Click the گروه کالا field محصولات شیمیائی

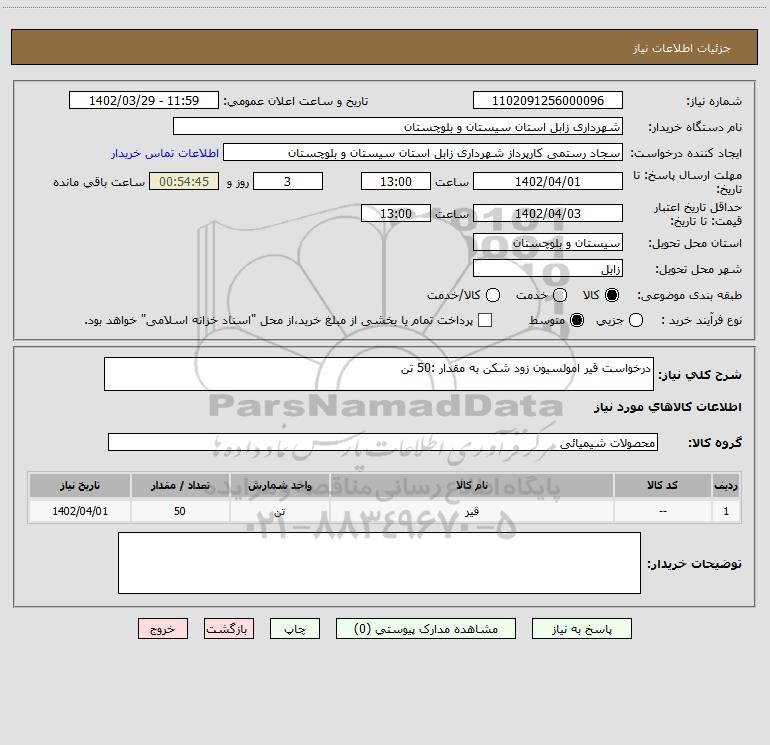tap(383, 442)
